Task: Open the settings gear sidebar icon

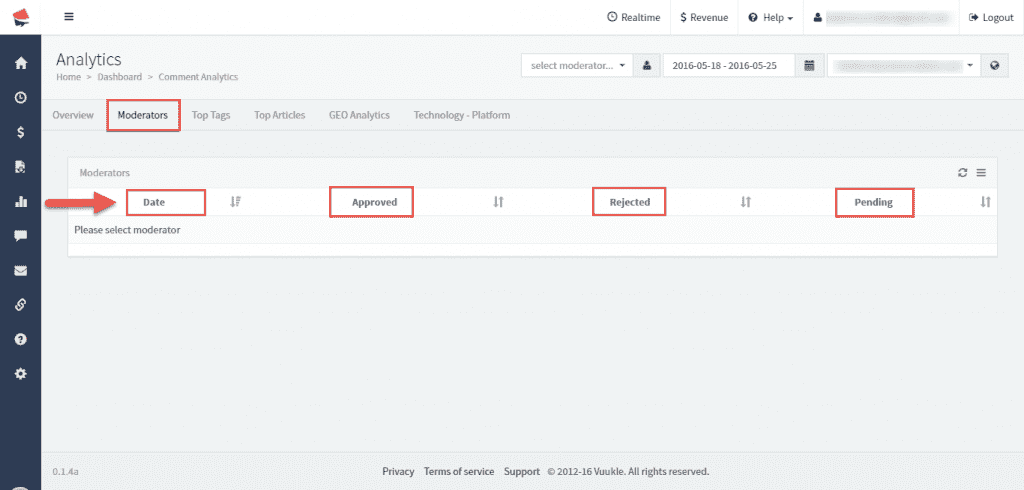Action: (20, 373)
